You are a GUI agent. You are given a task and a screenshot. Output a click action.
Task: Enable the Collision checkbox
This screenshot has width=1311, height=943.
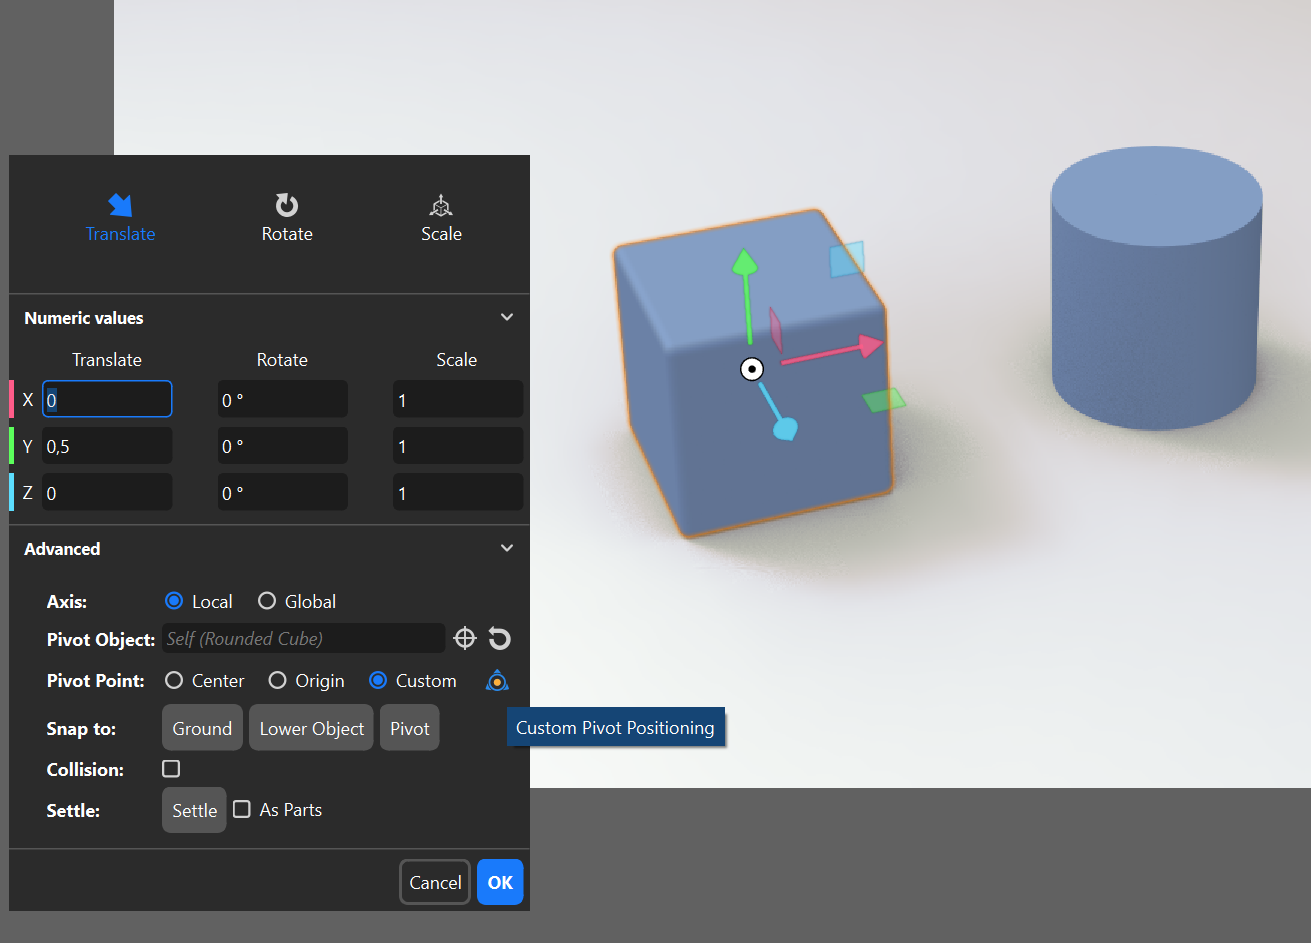coord(171,769)
